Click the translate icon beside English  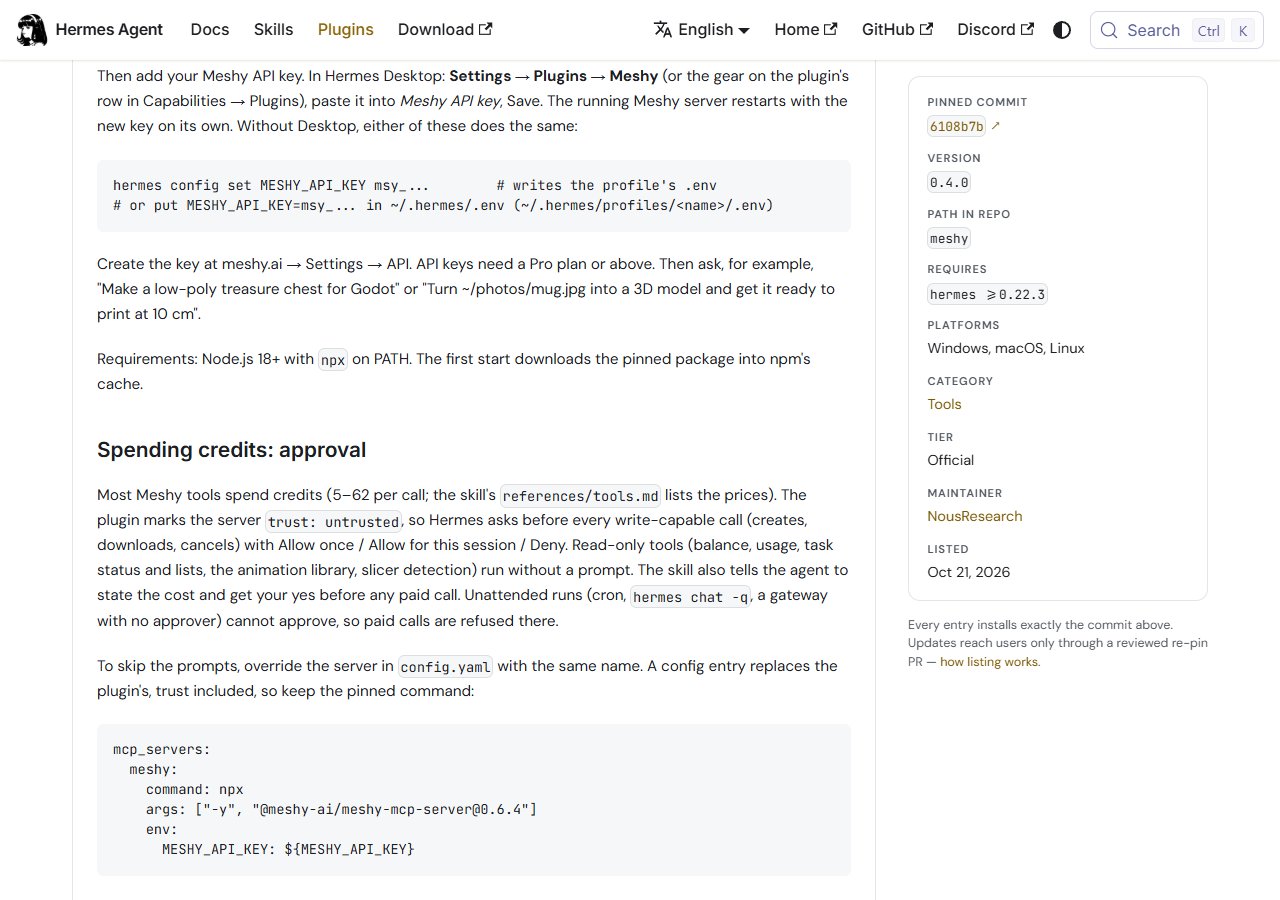pos(663,30)
